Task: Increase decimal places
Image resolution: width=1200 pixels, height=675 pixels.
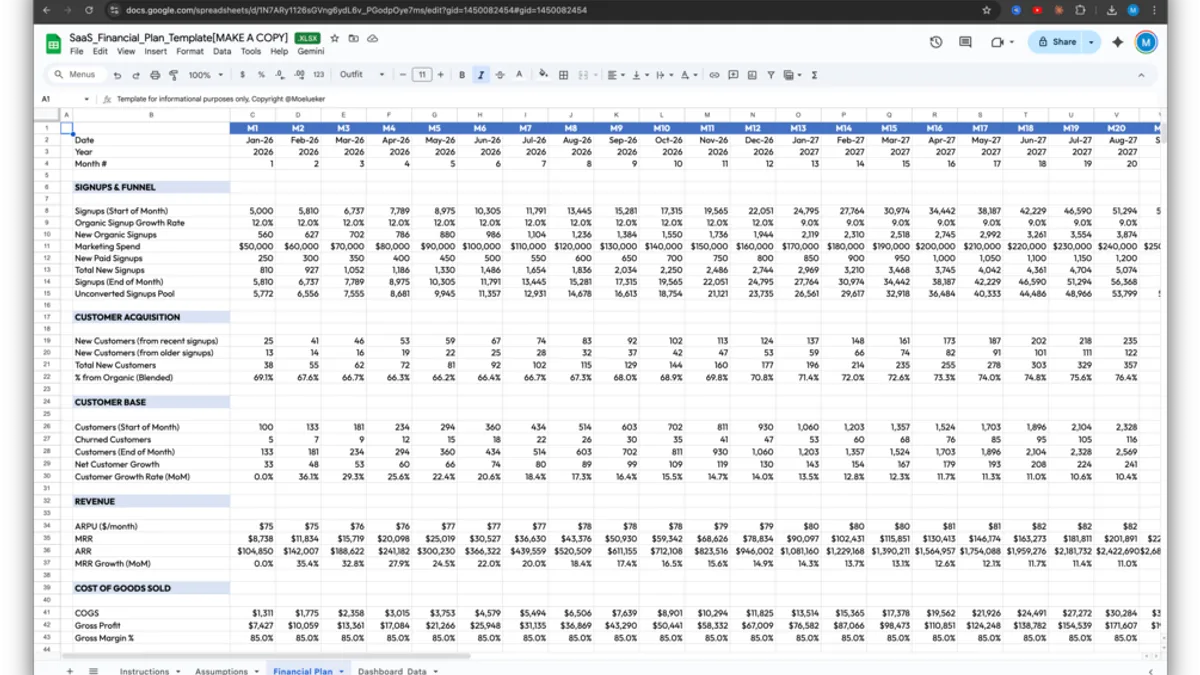Action: pyautogui.click(x=299, y=75)
